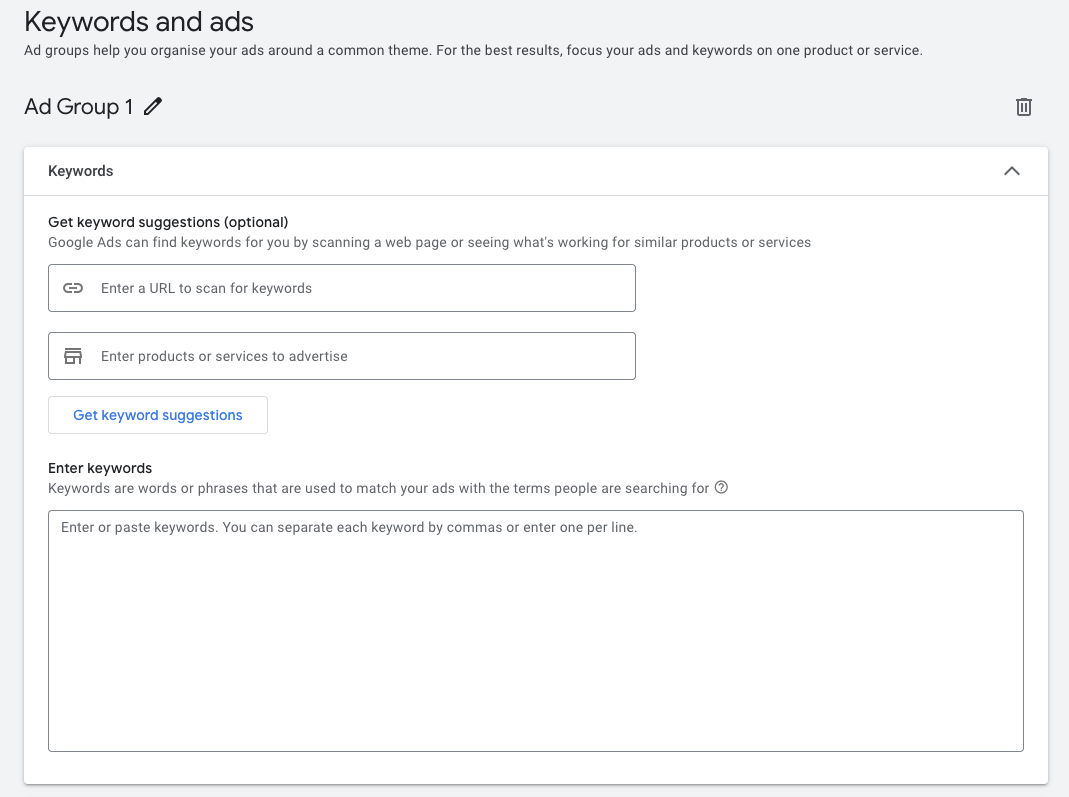Click the 'Enter keywords' section label
1069x797 pixels.
tap(100, 467)
